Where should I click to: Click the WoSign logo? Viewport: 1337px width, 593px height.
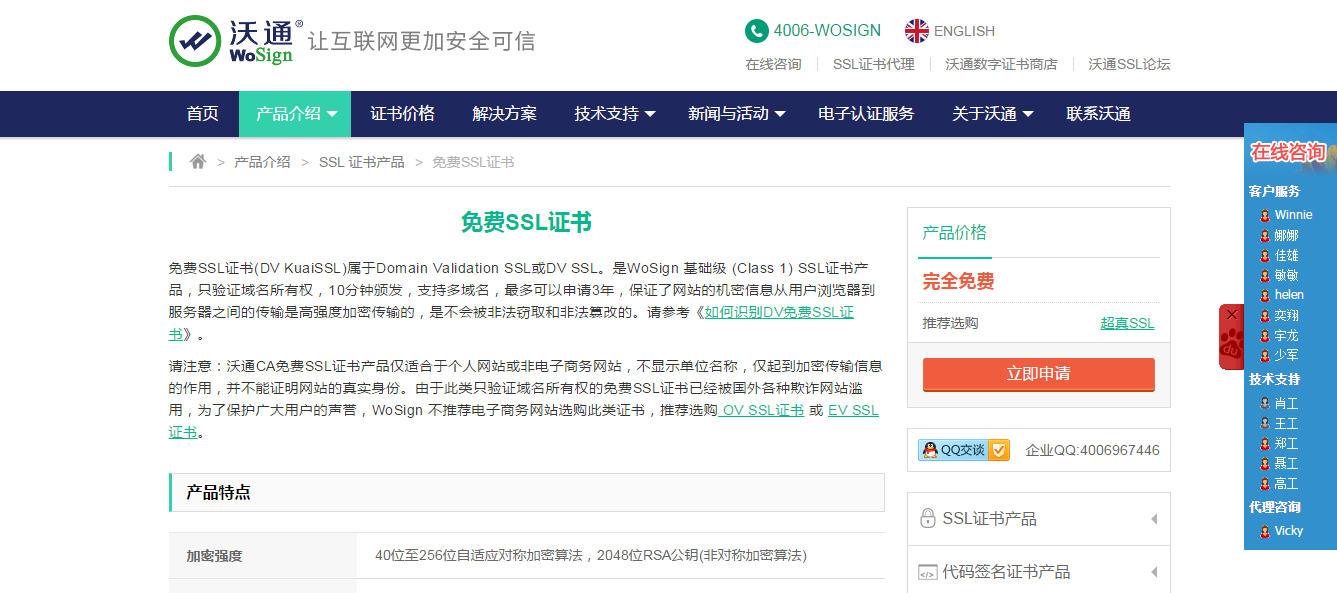[235, 41]
